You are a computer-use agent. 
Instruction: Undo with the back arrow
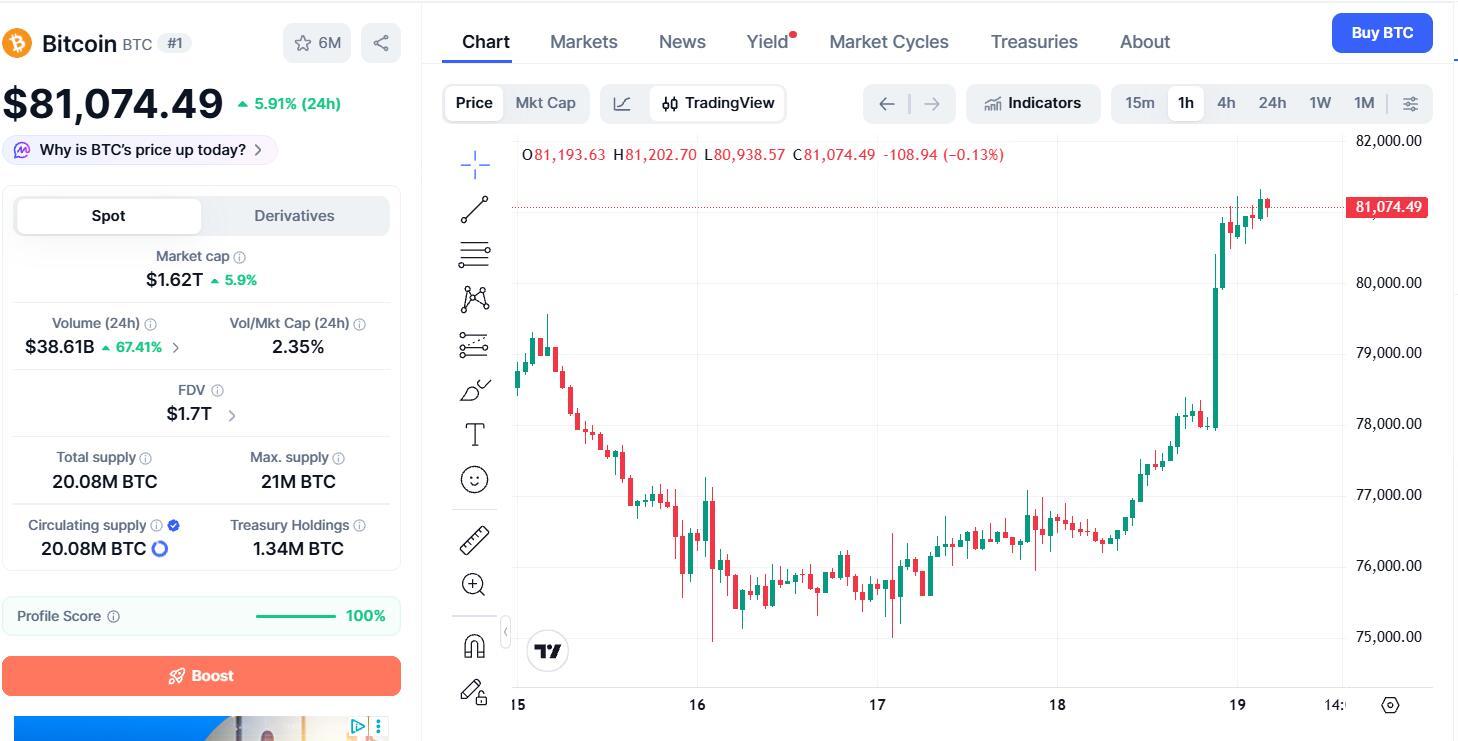tap(886, 103)
